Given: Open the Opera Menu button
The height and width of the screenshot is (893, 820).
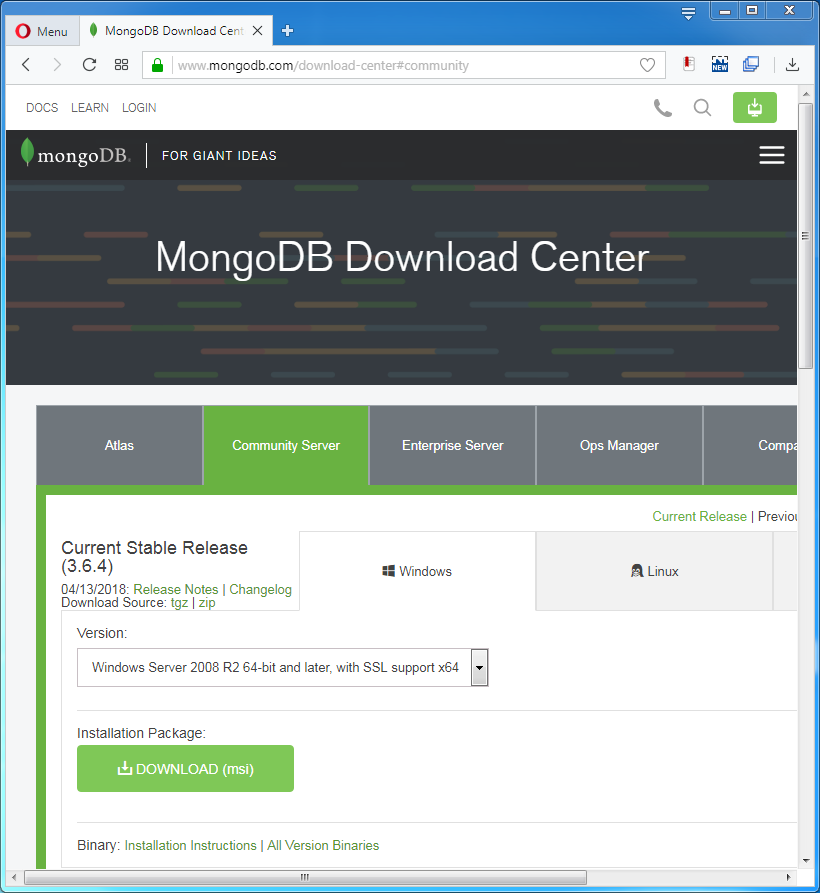Looking at the screenshot, I should [41, 31].
